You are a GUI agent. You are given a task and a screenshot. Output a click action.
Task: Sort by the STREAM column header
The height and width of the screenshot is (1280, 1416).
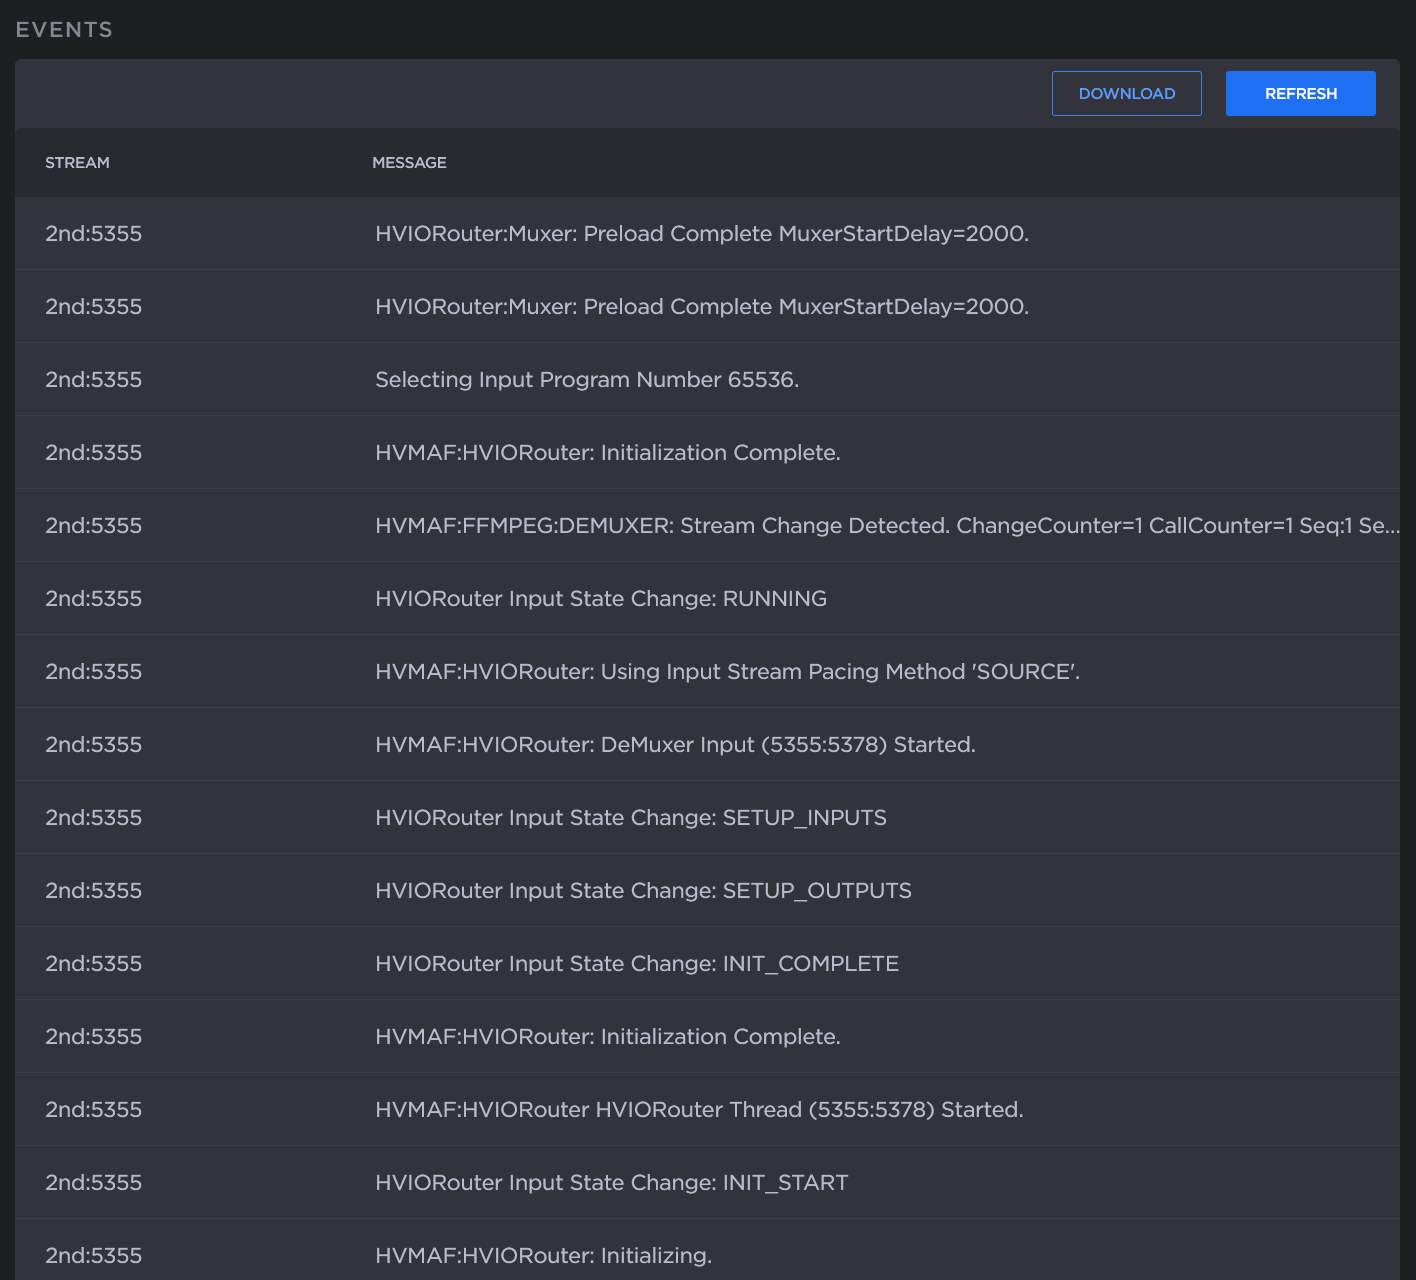pos(77,163)
